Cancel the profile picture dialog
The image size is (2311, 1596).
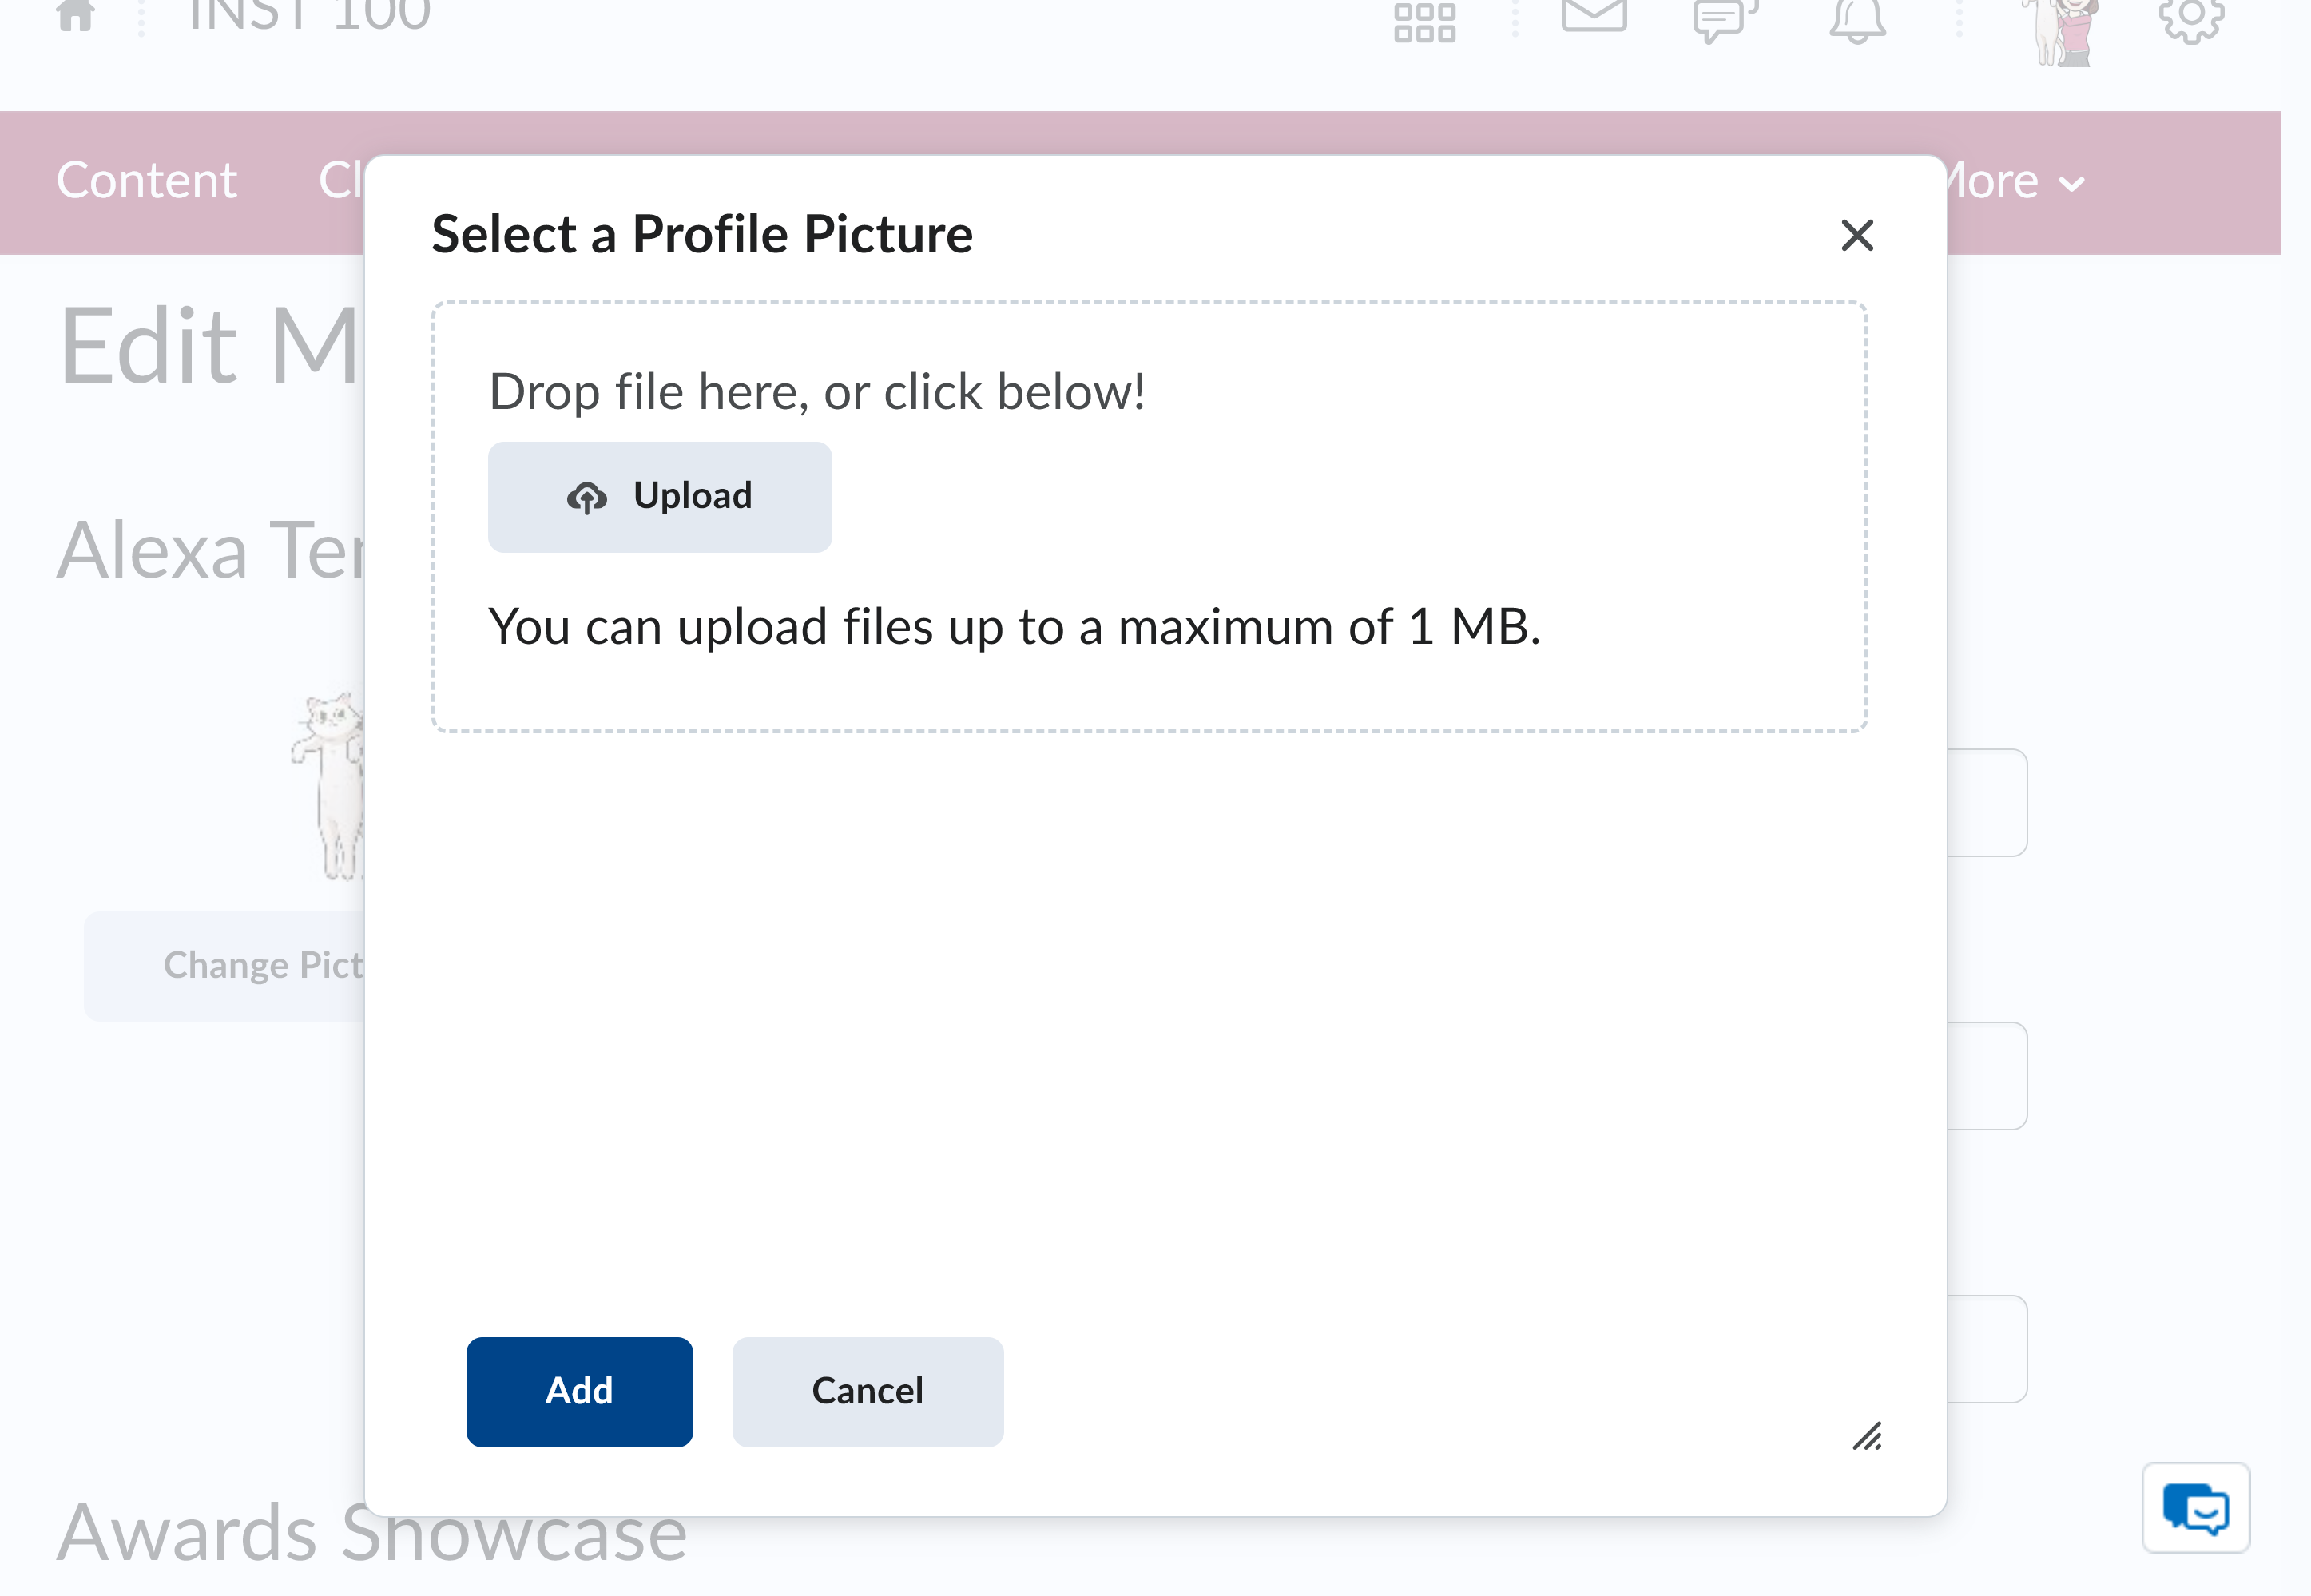pyautogui.click(x=867, y=1391)
